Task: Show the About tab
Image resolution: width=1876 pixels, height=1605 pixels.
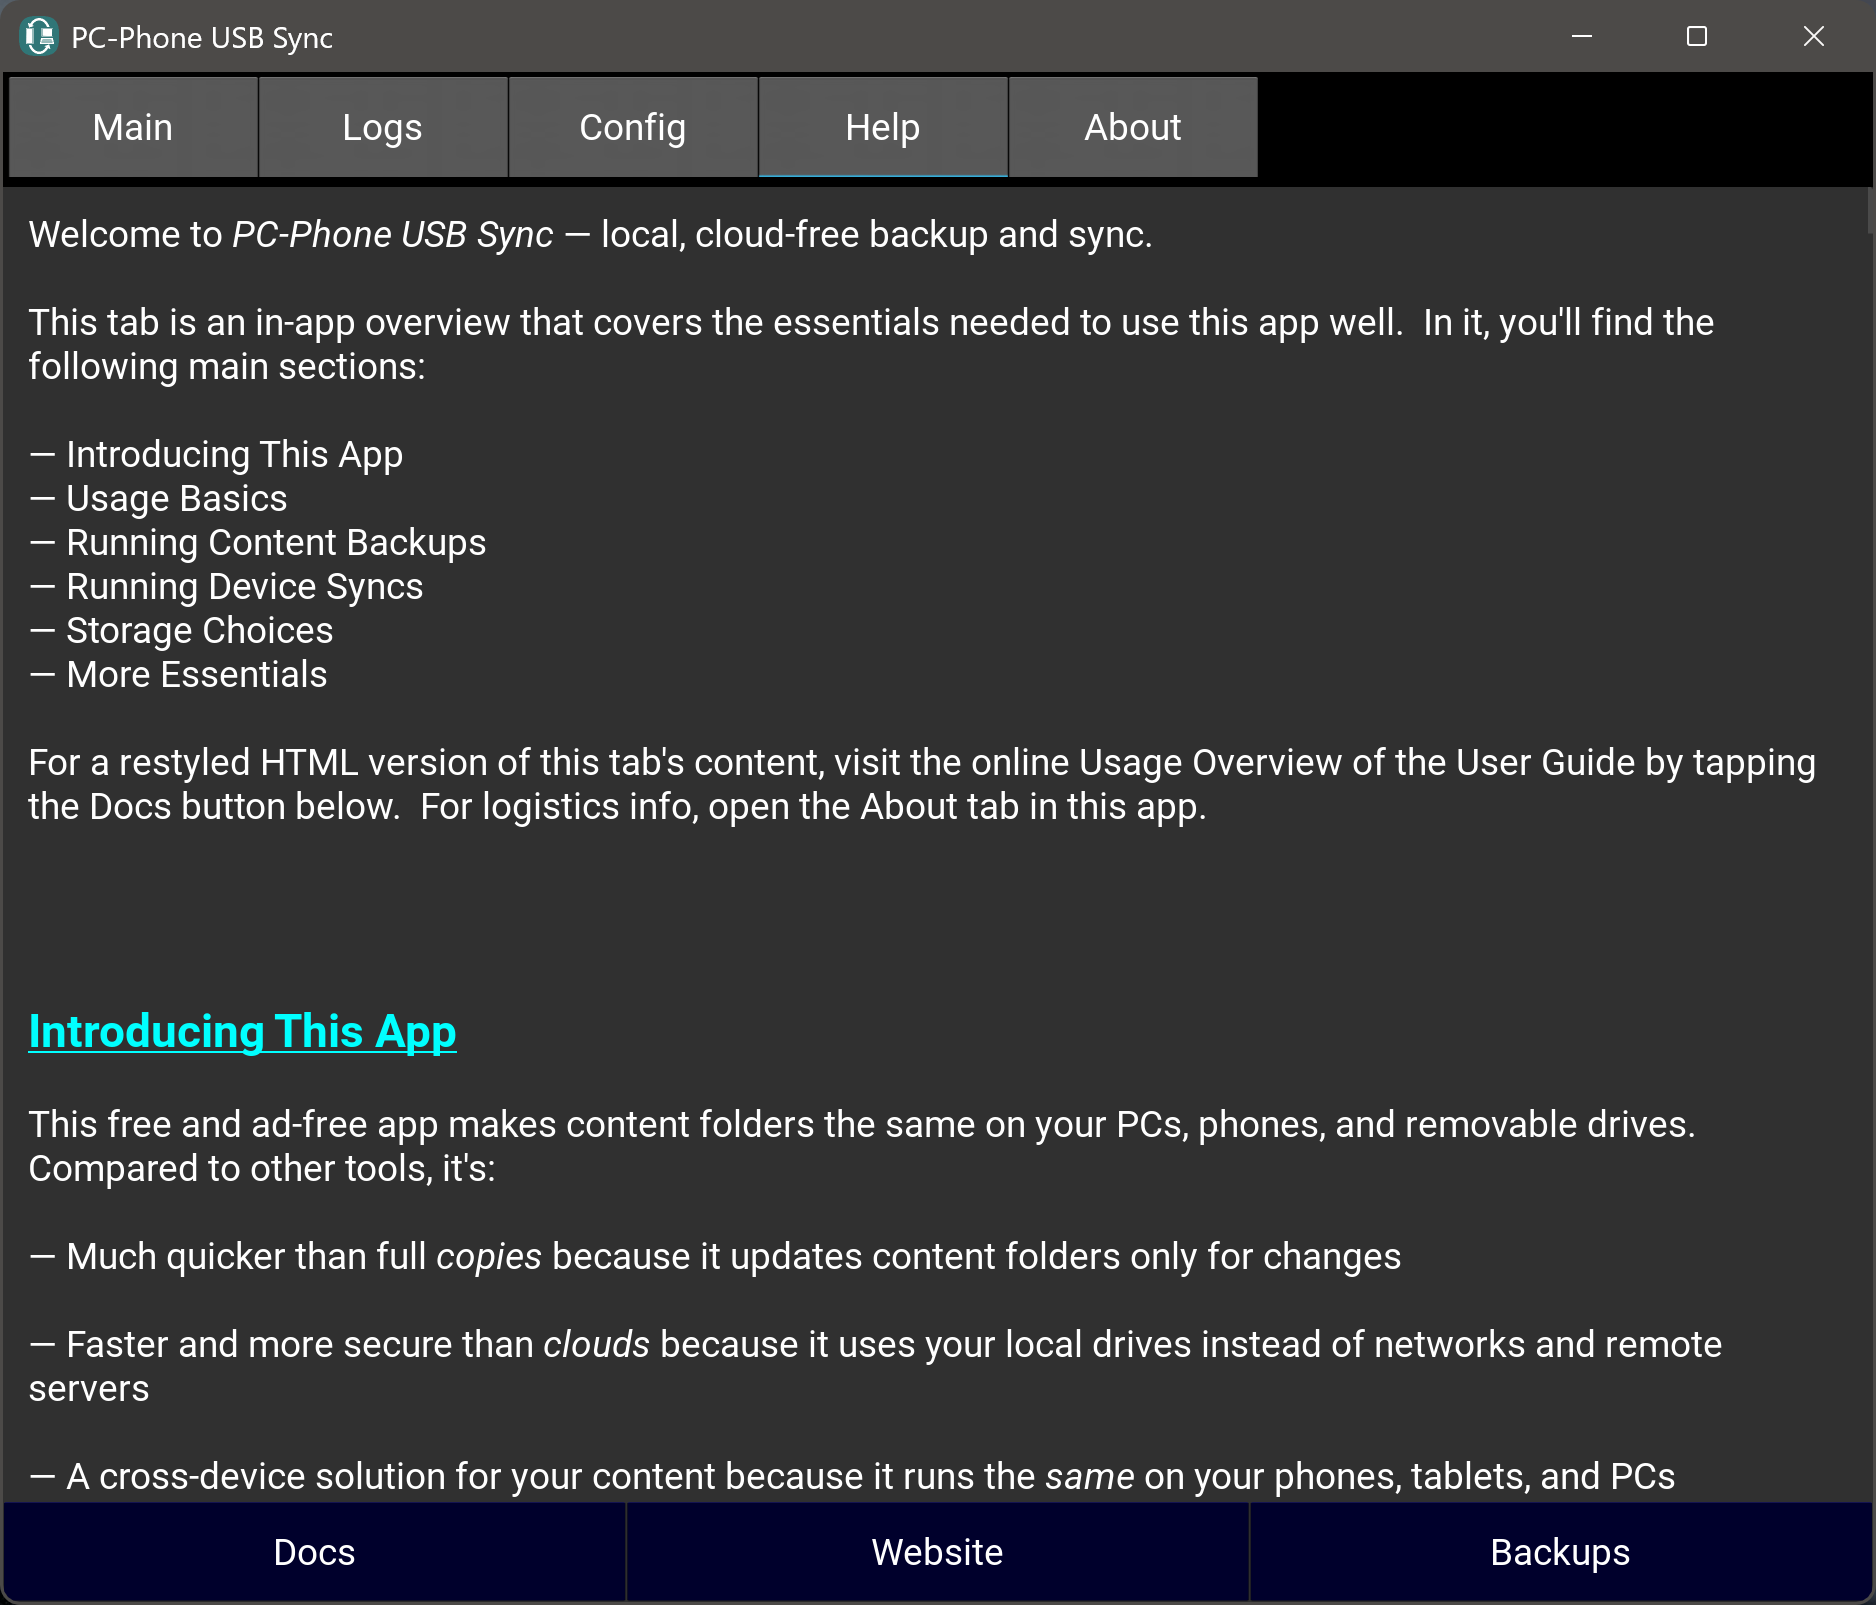Action: 1133,128
